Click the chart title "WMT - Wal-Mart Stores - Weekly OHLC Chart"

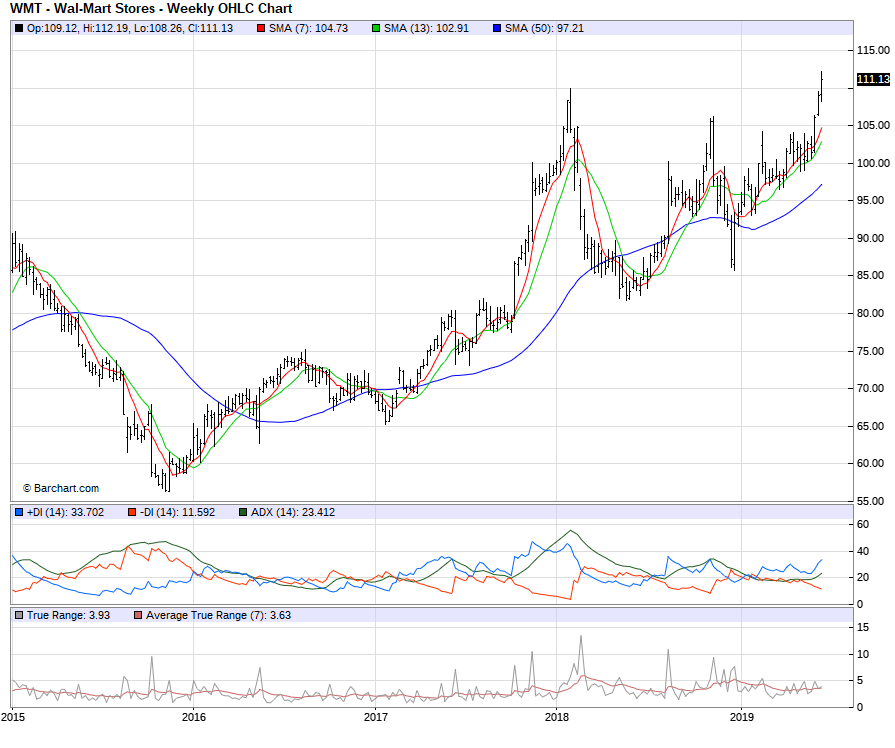pos(151,9)
